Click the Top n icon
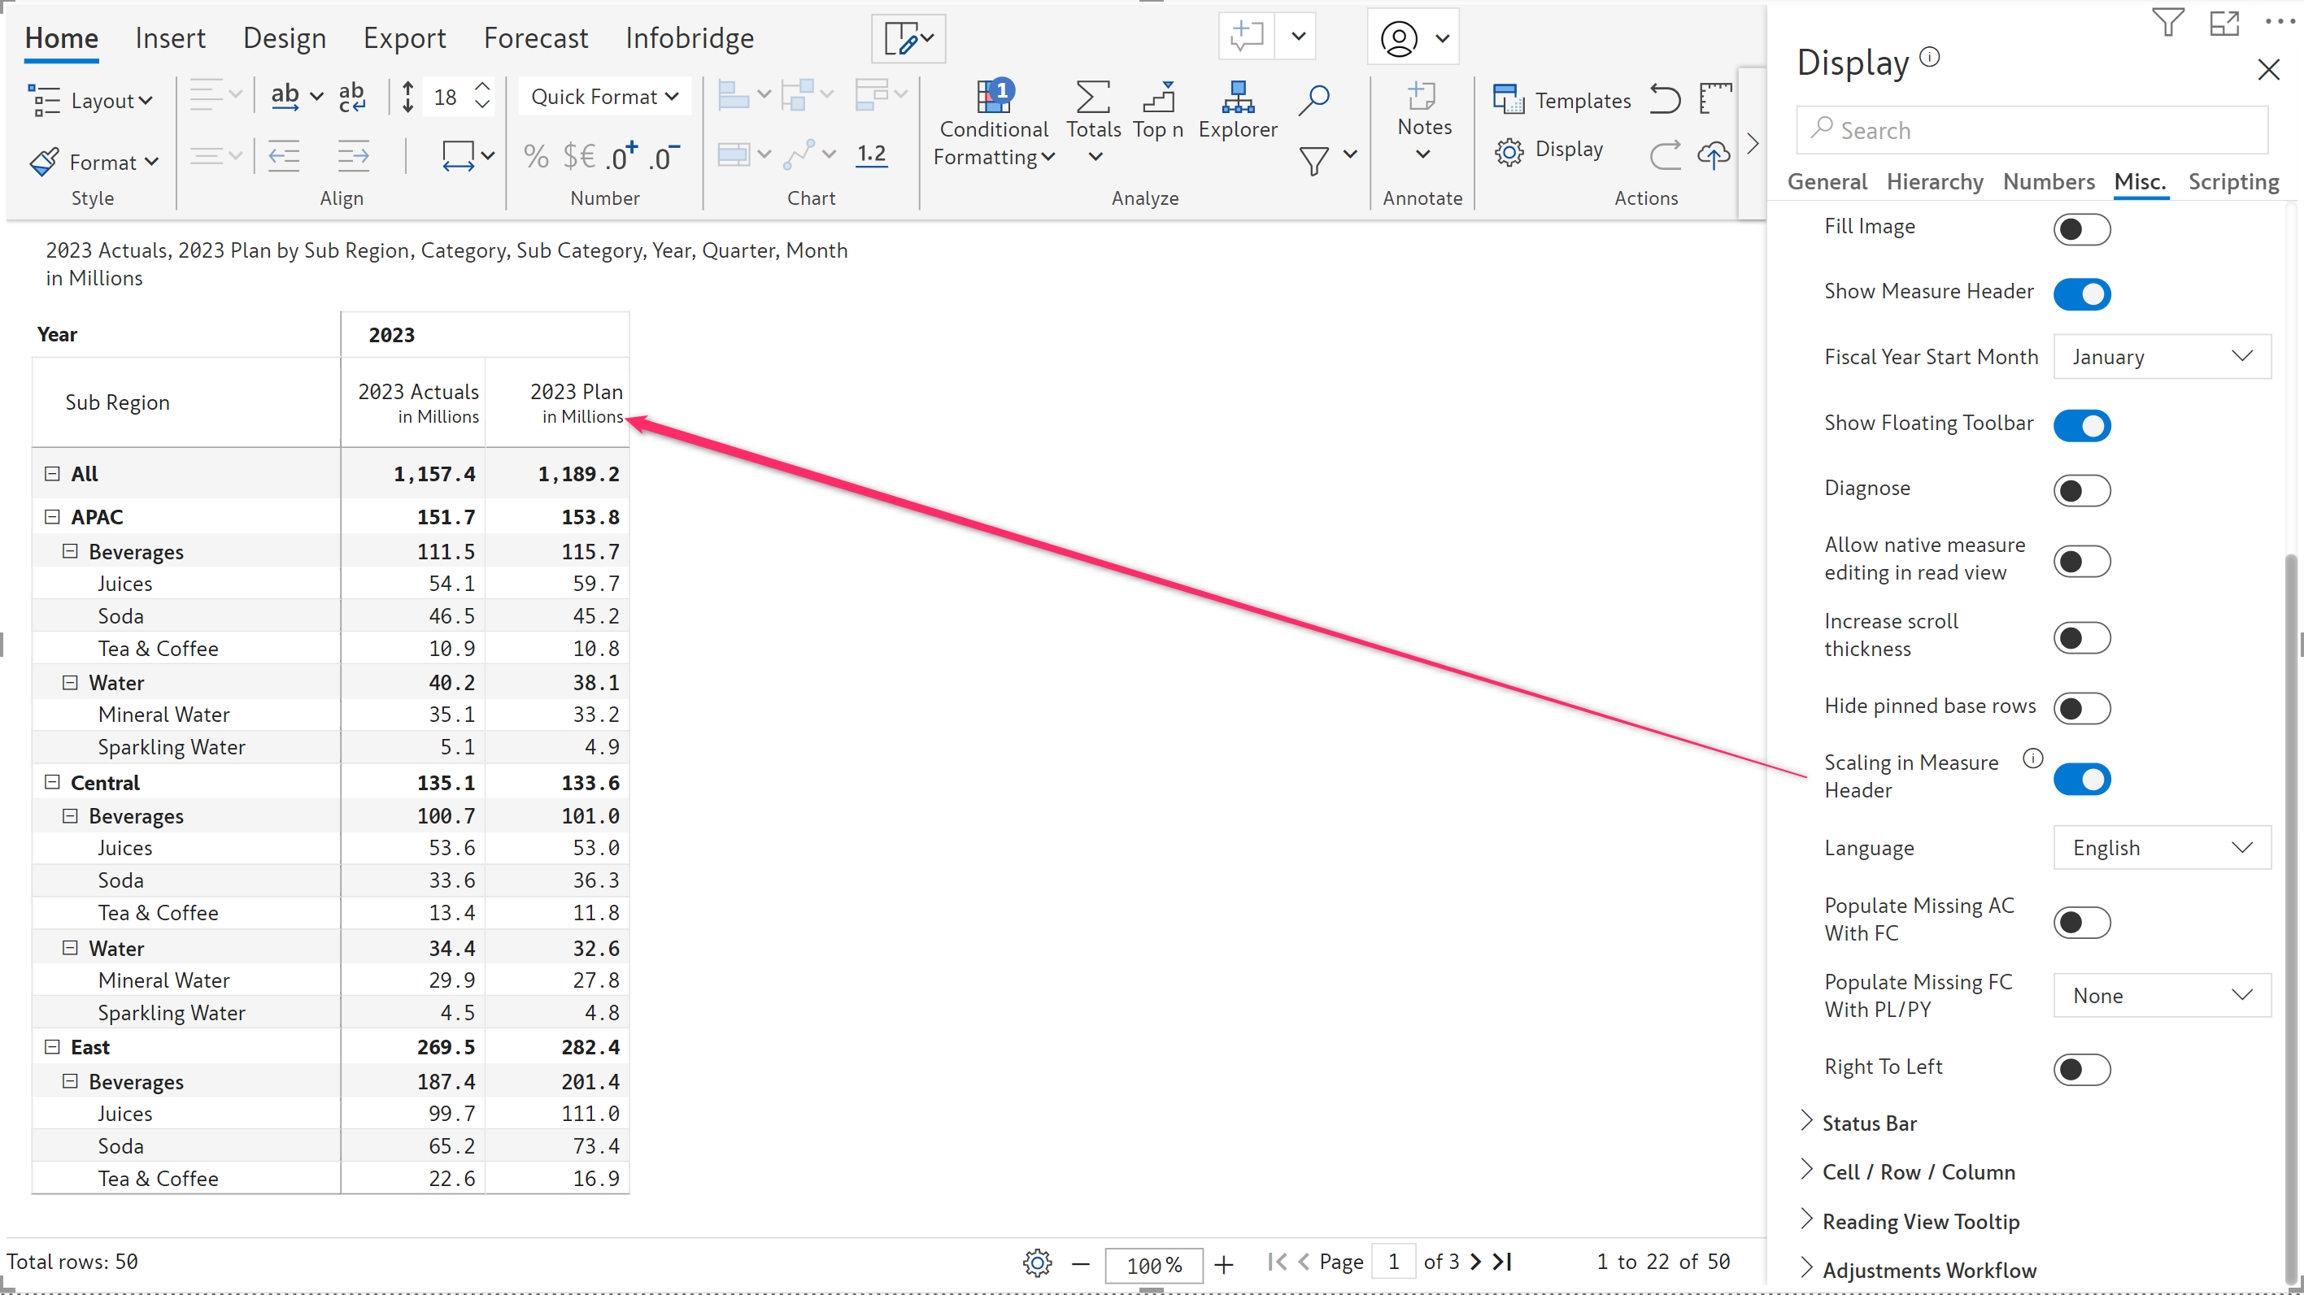The image size is (2304, 1295). coord(1158,97)
